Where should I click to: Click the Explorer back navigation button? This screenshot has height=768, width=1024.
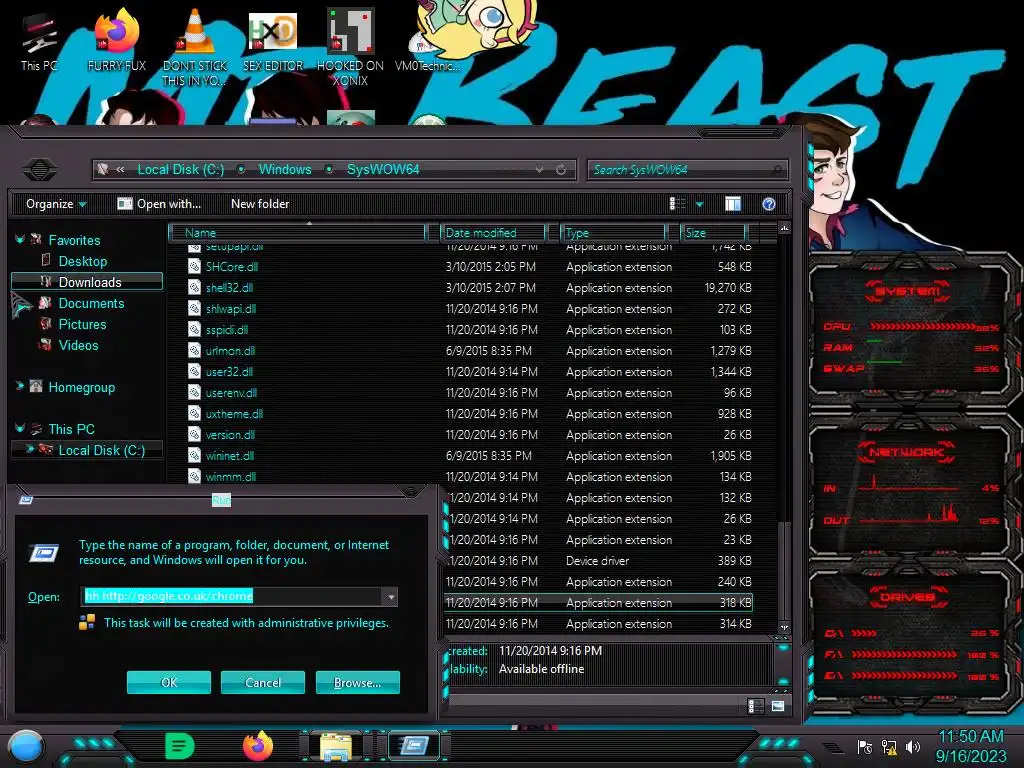pyautogui.click(x=40, y=169)
